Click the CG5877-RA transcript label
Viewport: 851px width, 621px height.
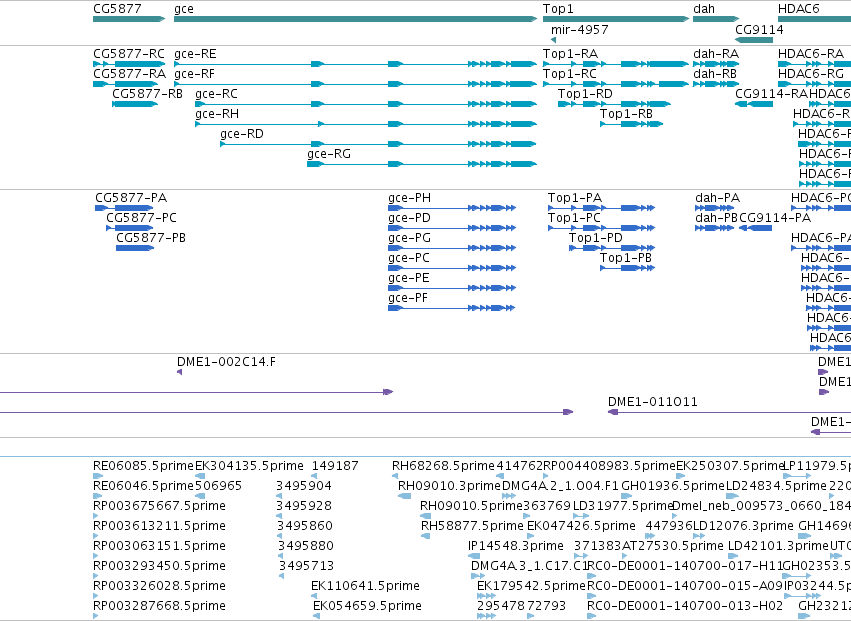pos(129,74)
